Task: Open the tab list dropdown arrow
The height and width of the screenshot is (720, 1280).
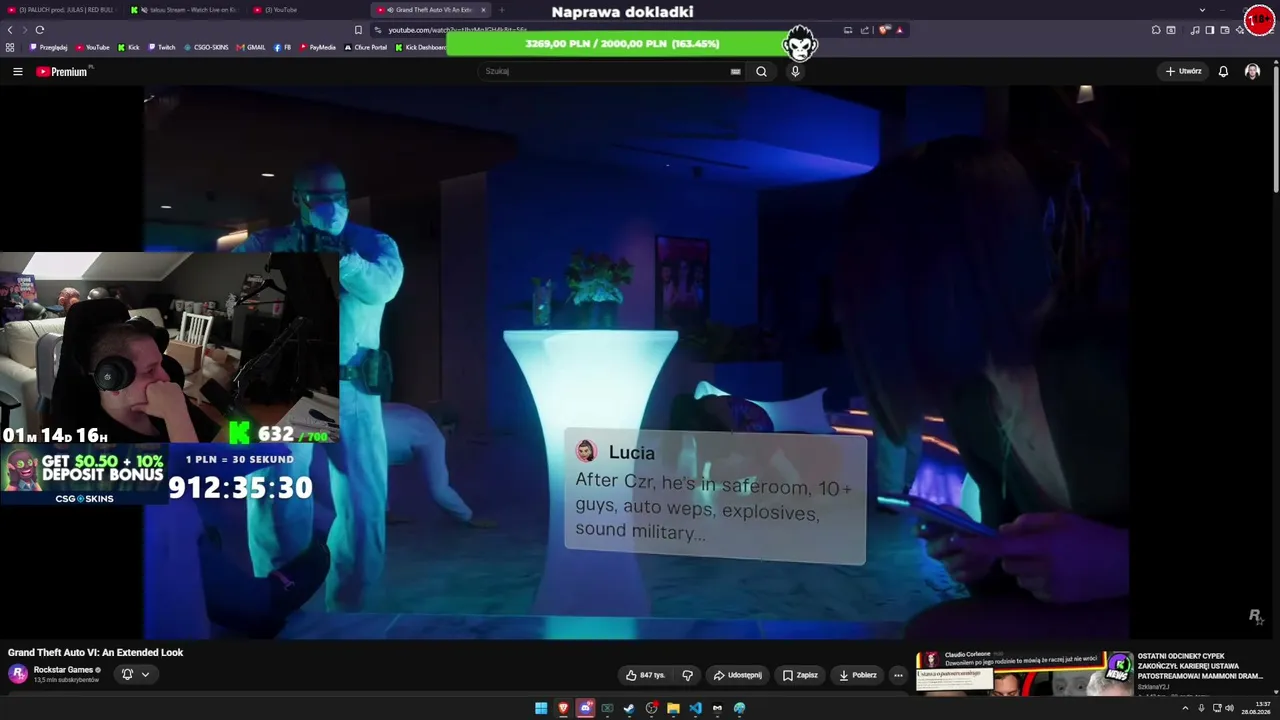Action: click(1202, 10)
